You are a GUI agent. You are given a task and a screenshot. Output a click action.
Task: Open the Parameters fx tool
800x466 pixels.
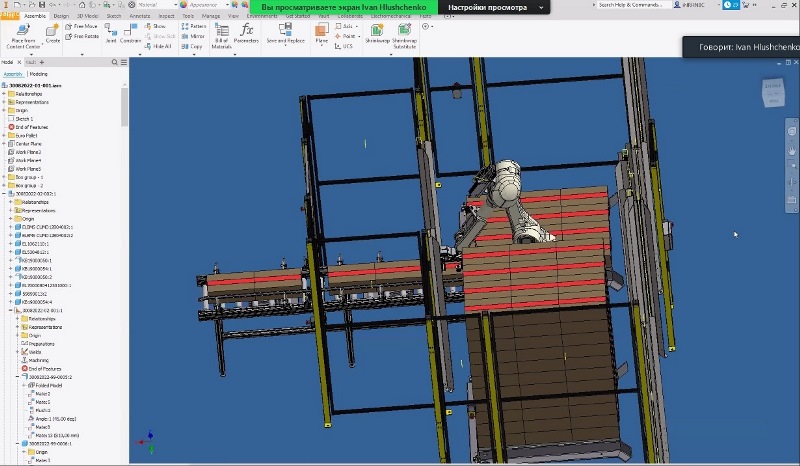(247, 32)
